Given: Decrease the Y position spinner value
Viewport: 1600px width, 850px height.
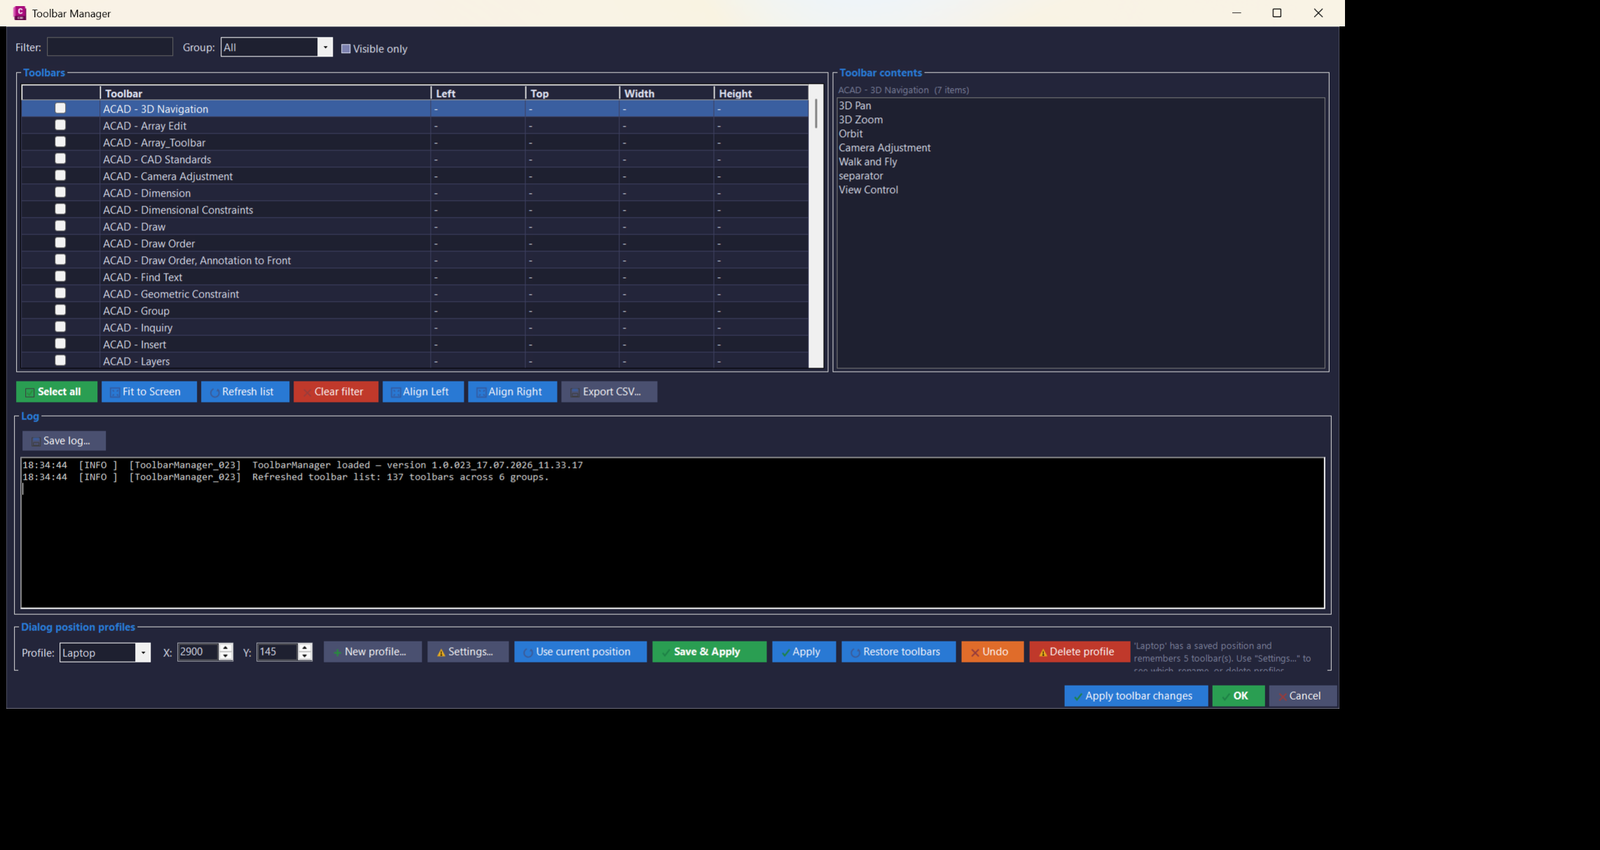Looking at the screenshot, I should coord(305,656).
